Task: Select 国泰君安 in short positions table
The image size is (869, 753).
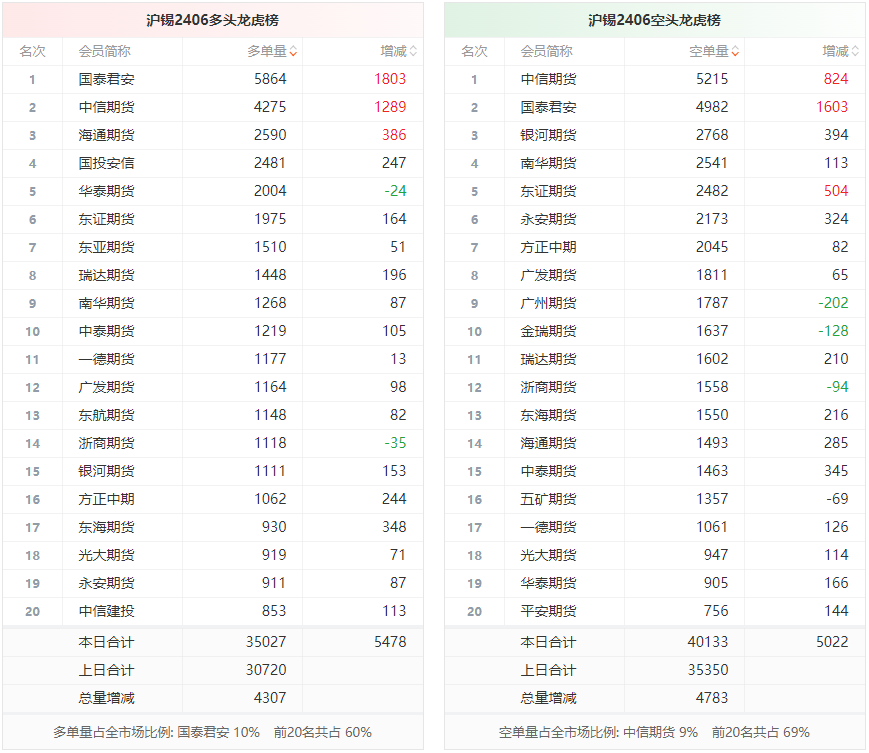Action: coord(548,107)
